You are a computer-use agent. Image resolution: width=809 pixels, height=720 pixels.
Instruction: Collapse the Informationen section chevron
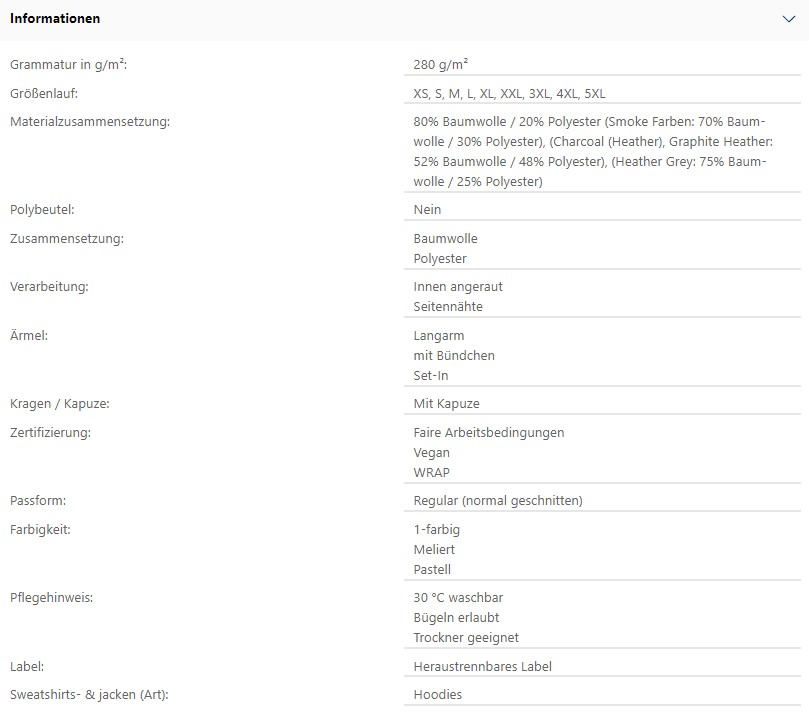click(788, 19)
